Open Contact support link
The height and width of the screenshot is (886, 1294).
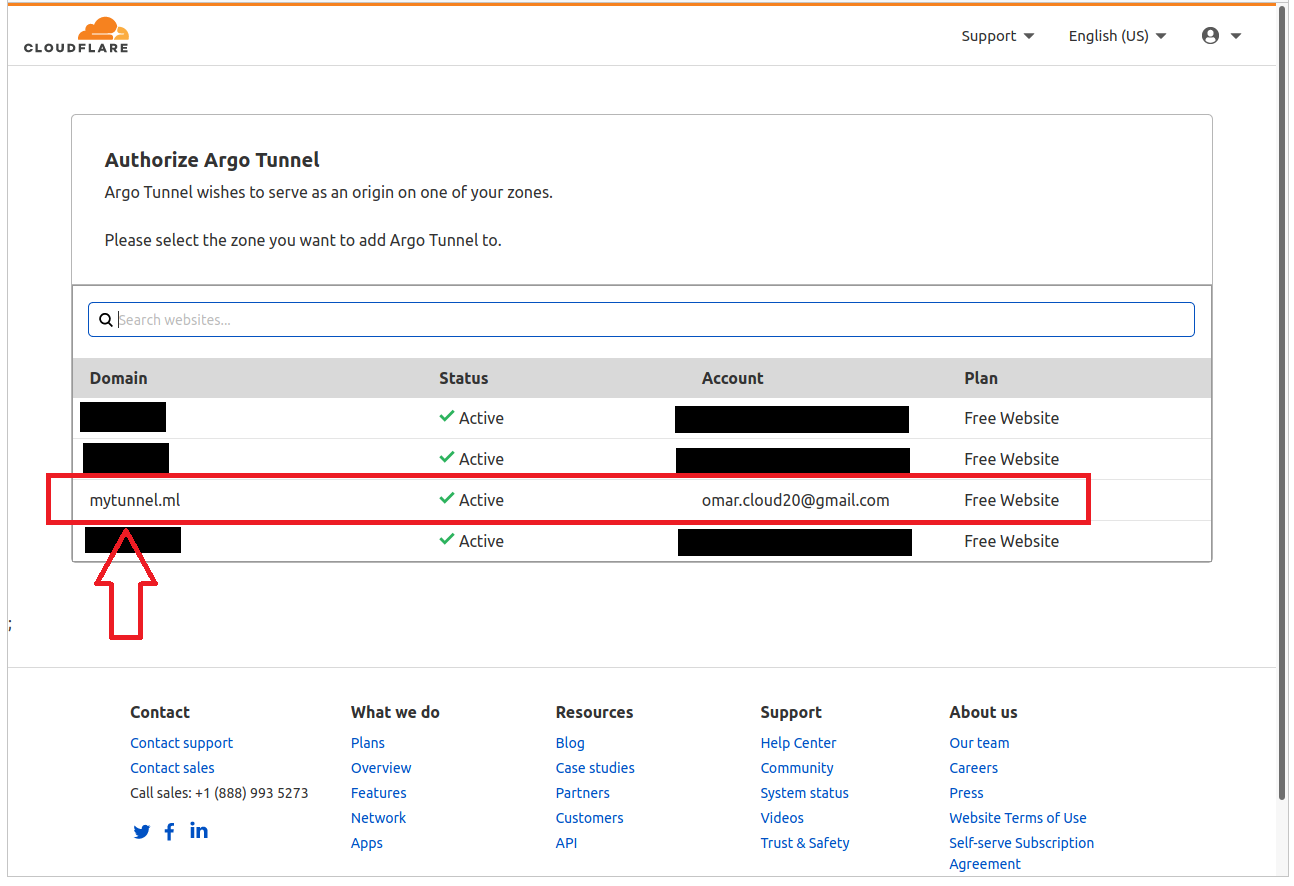click(x=181, y=743)
